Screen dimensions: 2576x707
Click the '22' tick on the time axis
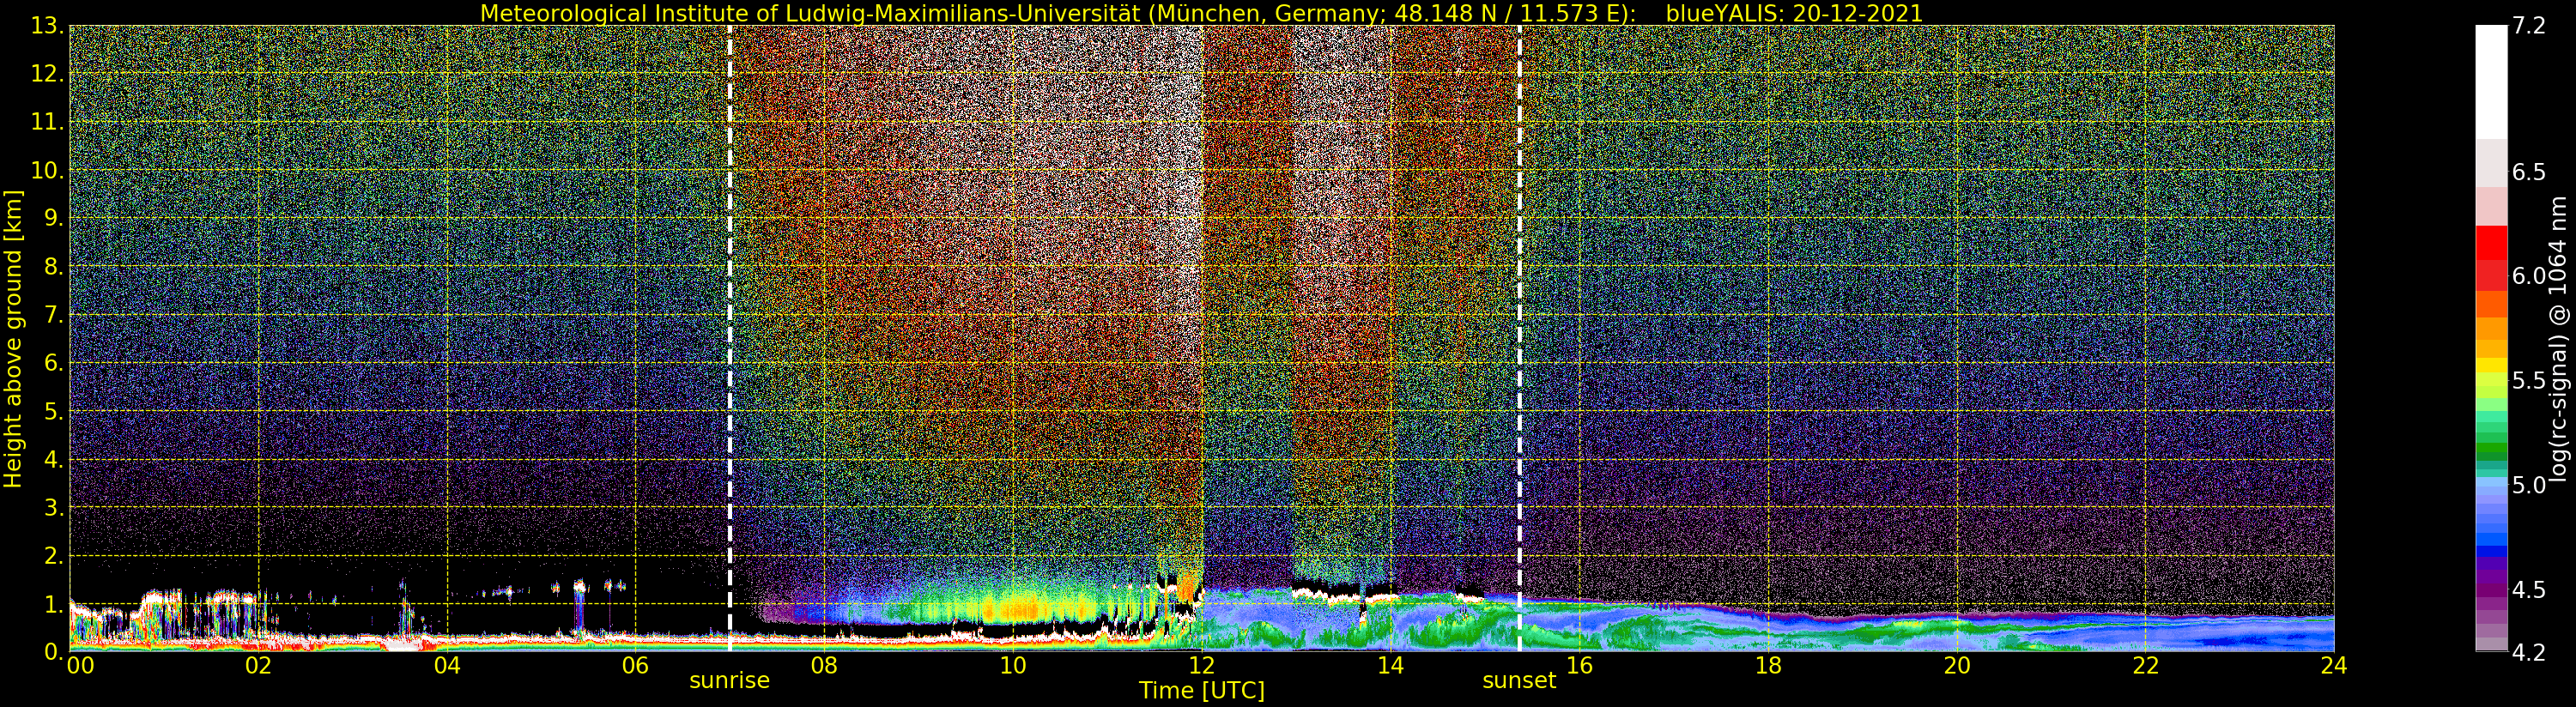tap(2146, 666)
